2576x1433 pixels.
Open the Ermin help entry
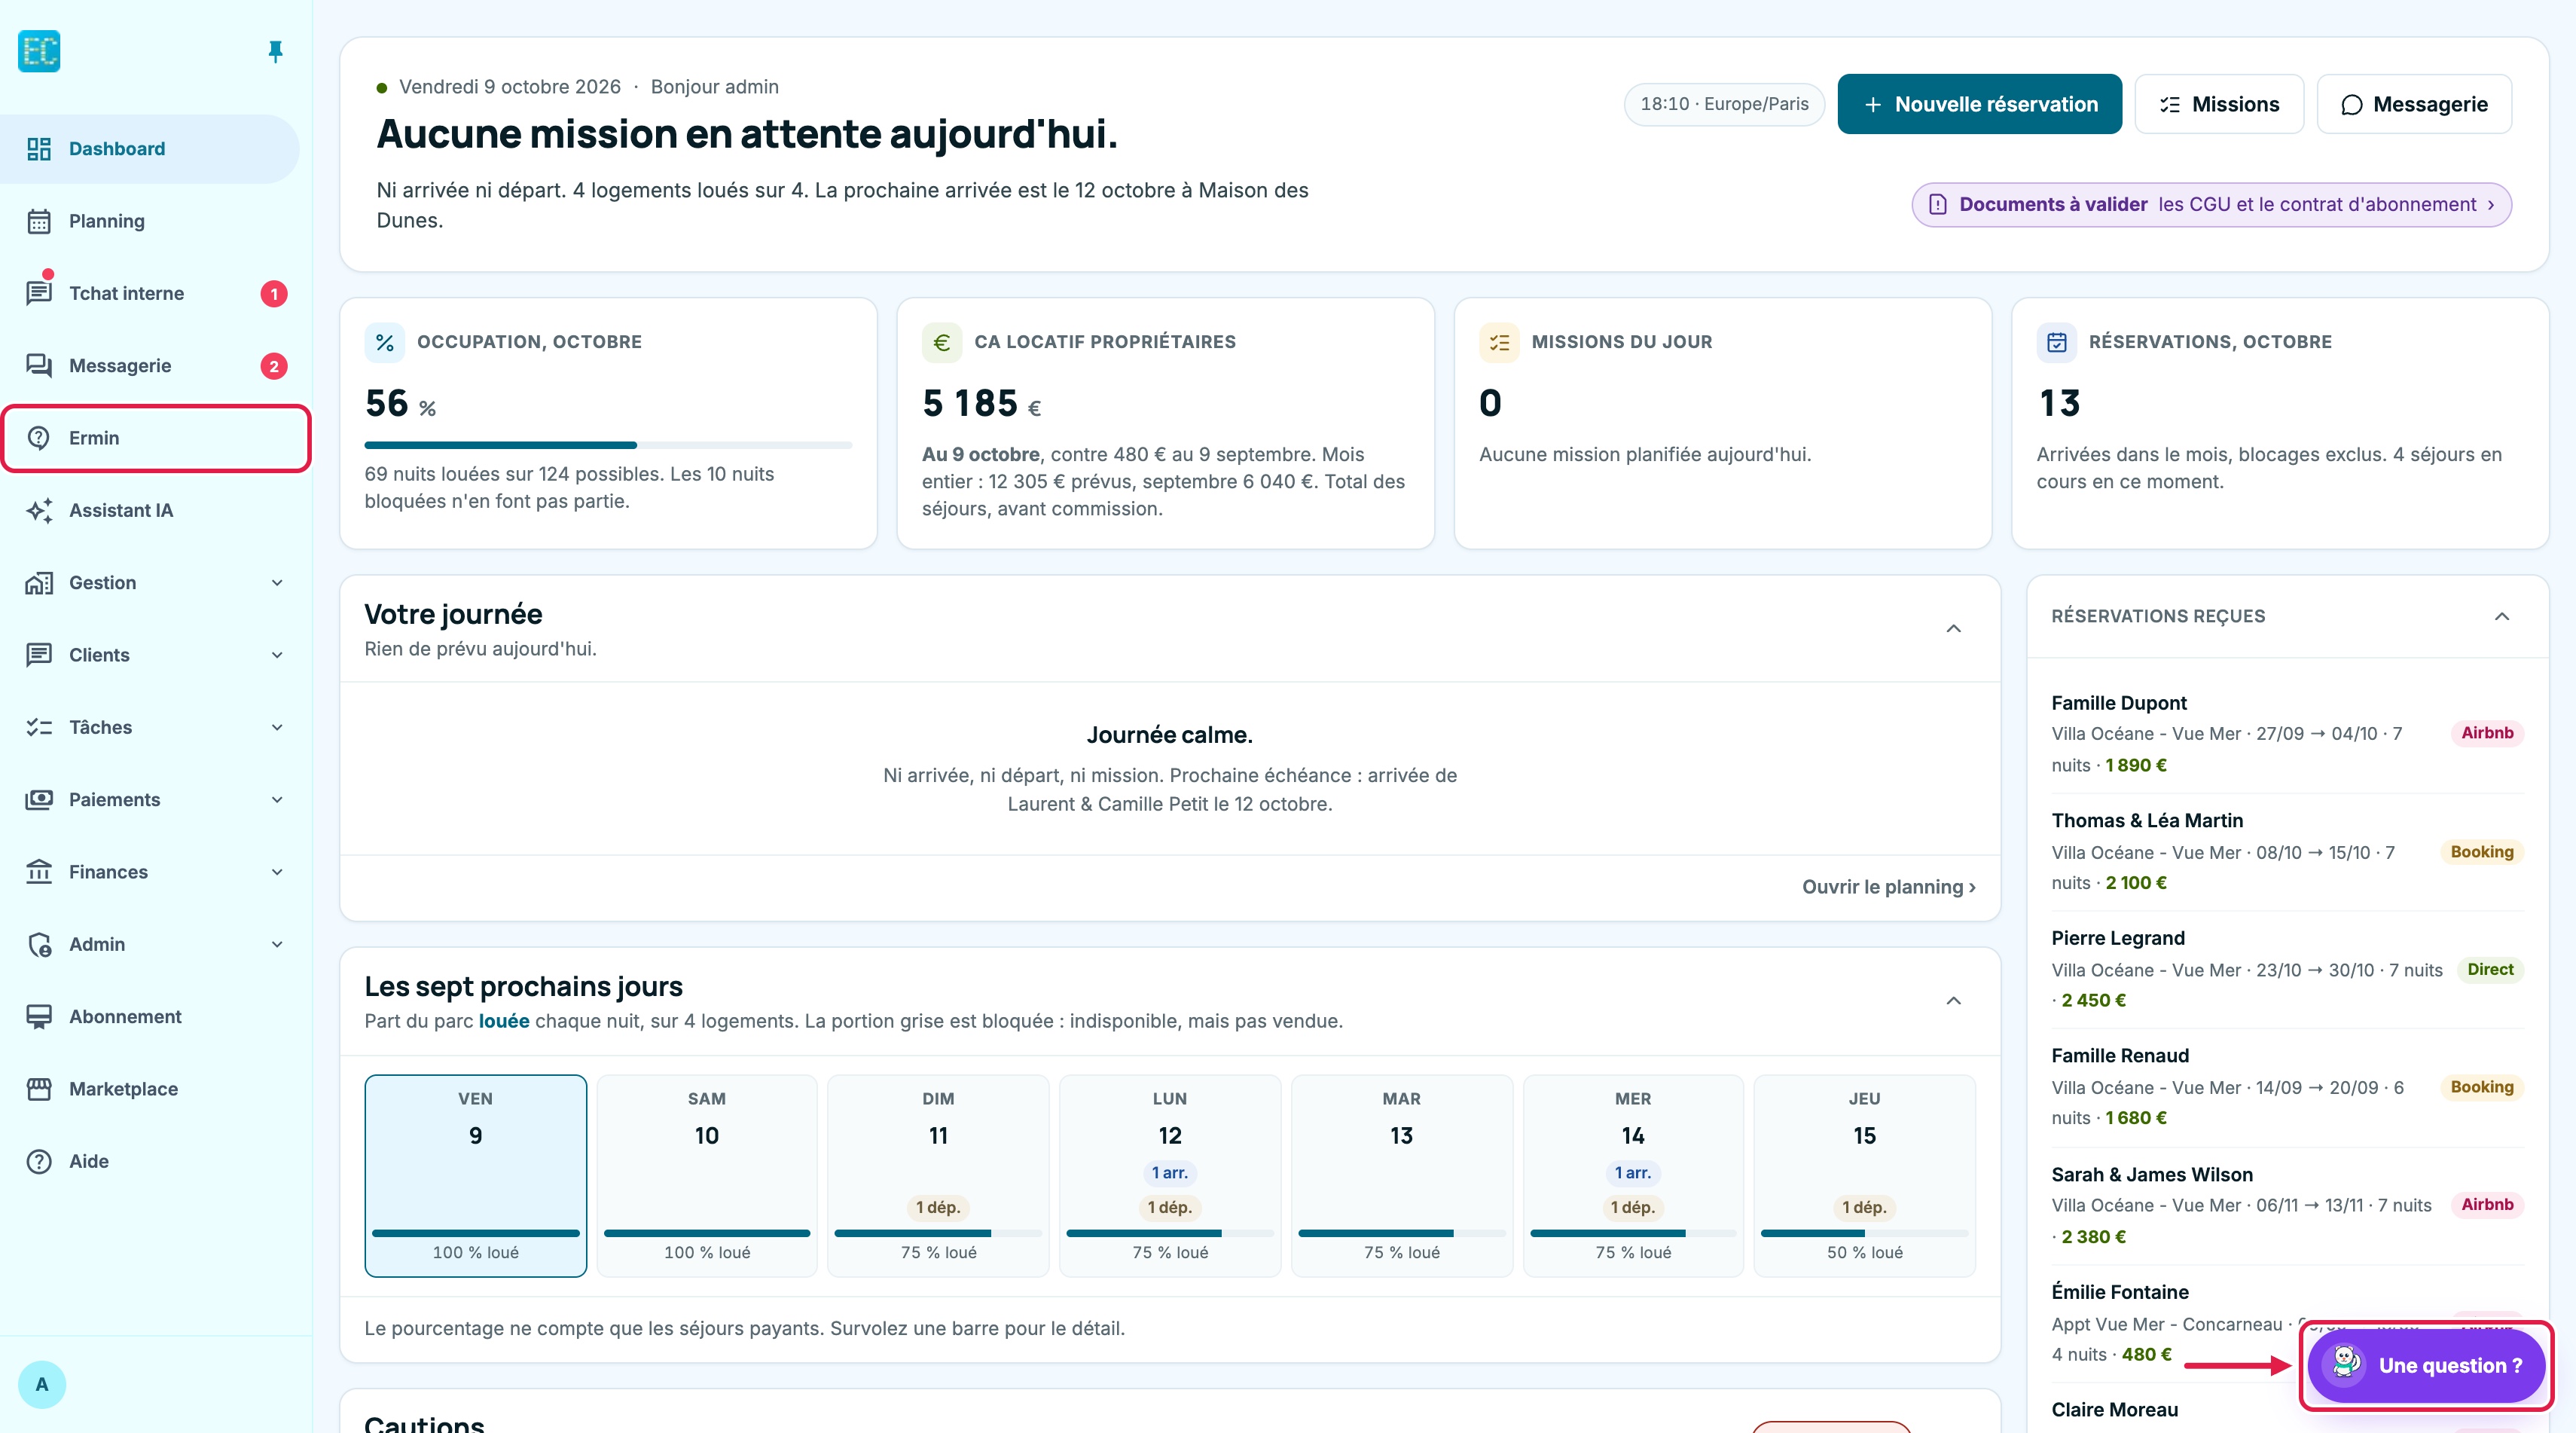point(156,438)
